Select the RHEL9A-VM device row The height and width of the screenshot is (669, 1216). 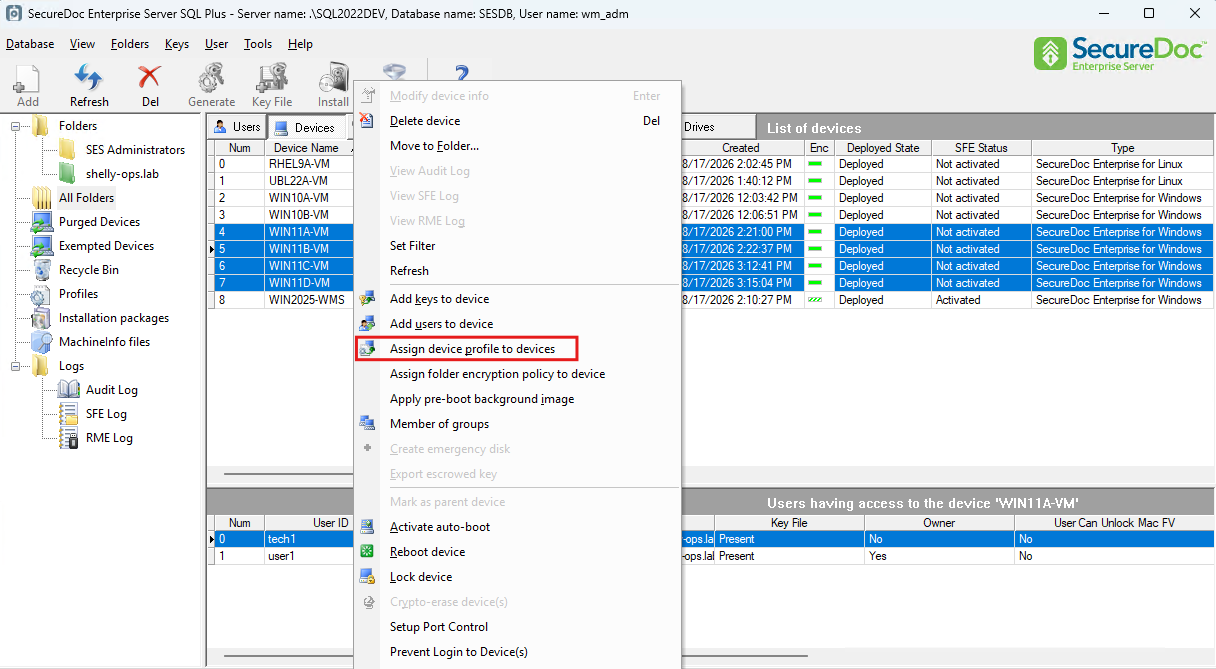pos(299,164)
